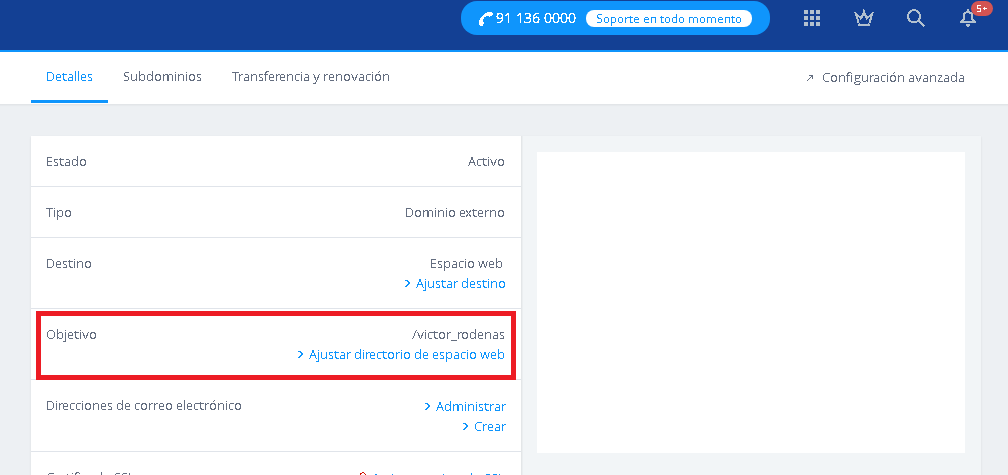The width and height of the screenshot is (1008, 475).
Task: Click Administrar email addresses link
Action: point(471,407)
